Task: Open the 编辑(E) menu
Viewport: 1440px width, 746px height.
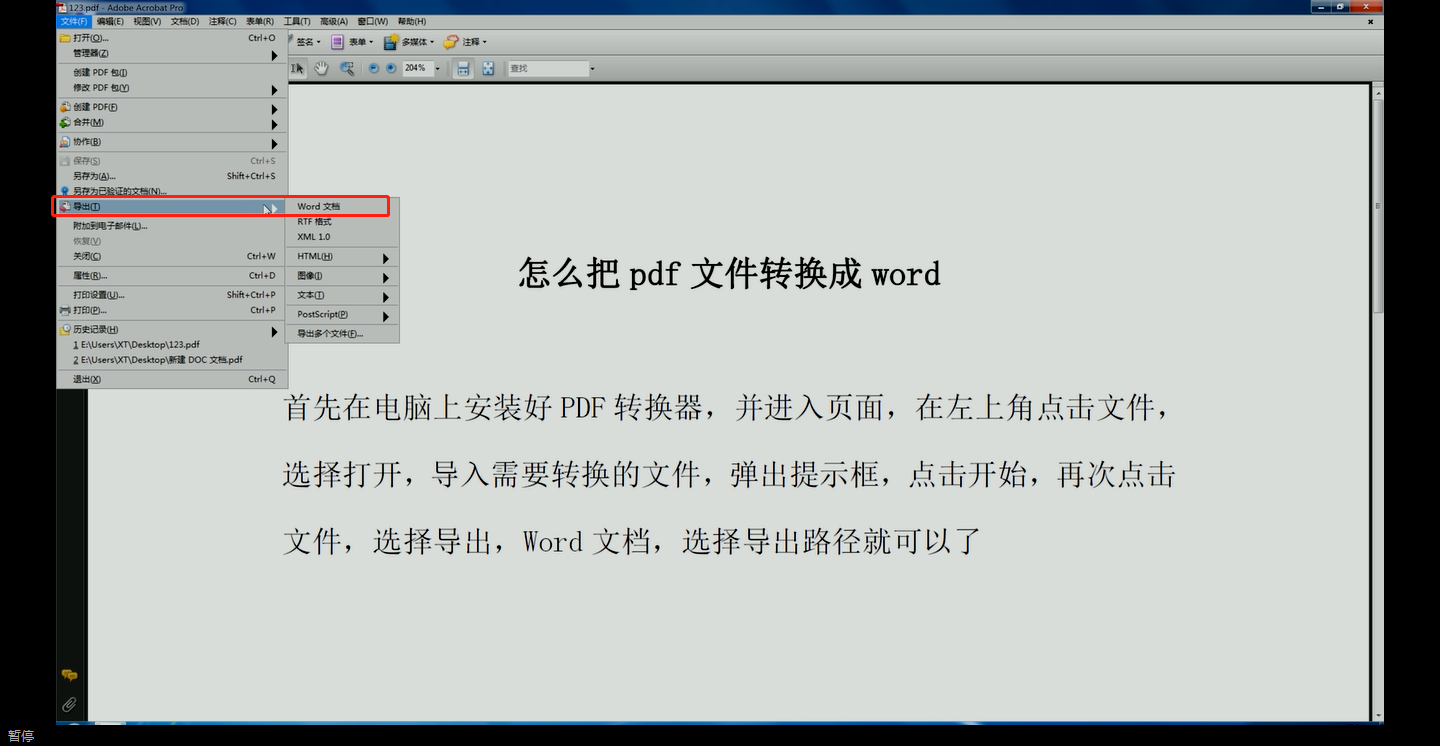Action: 110,21
